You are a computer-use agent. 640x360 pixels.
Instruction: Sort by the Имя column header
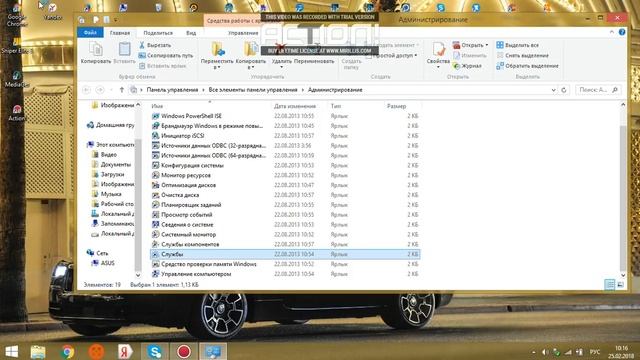pyautogui.click(x=157, y=106)
